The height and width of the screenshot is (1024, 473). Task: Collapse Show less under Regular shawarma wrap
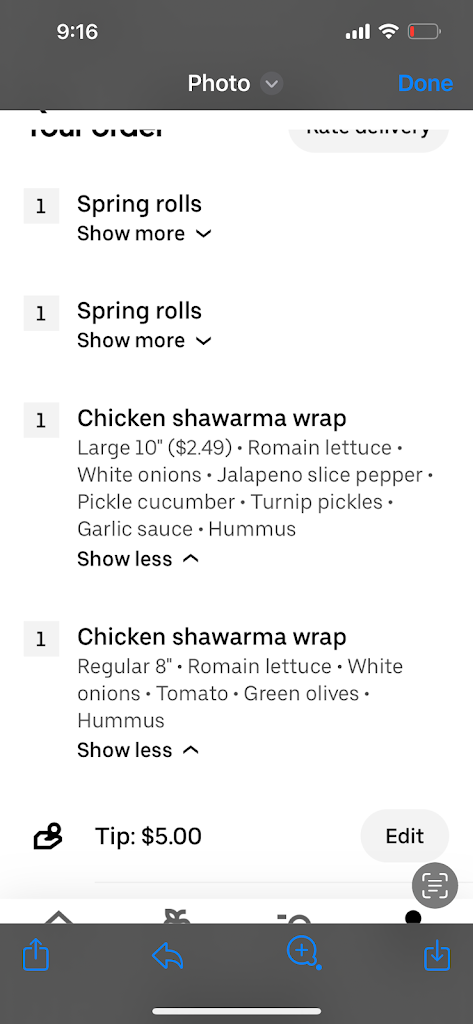[138, 750]
